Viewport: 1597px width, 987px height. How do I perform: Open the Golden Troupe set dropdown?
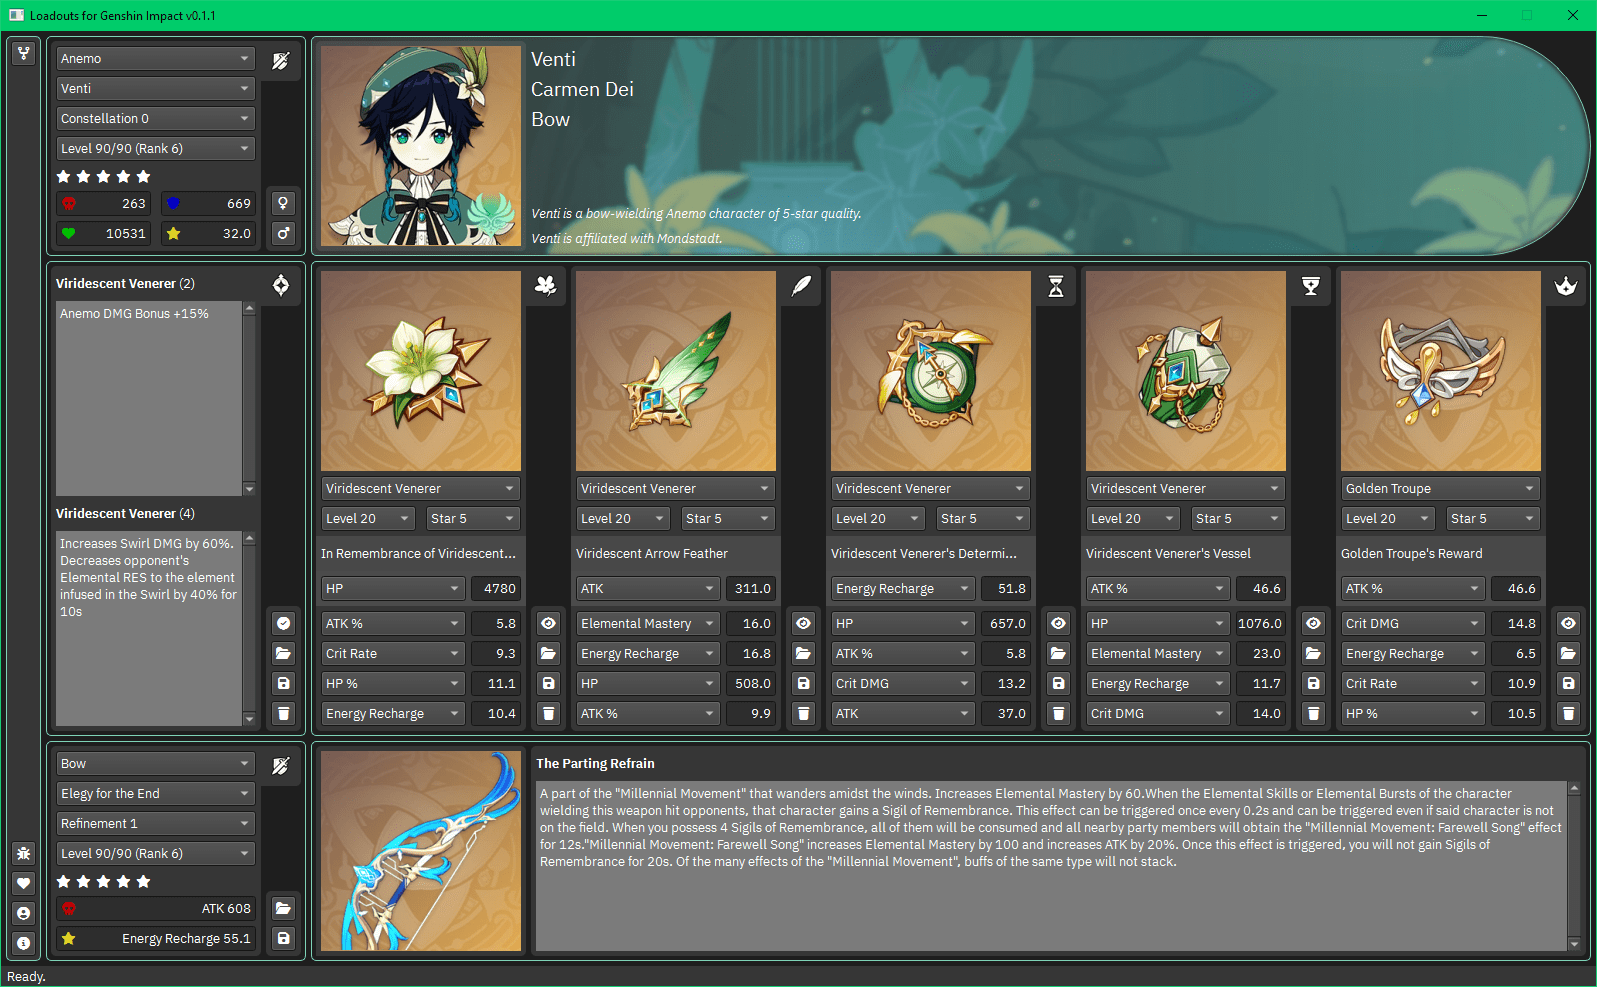(x=1440, y=488)
